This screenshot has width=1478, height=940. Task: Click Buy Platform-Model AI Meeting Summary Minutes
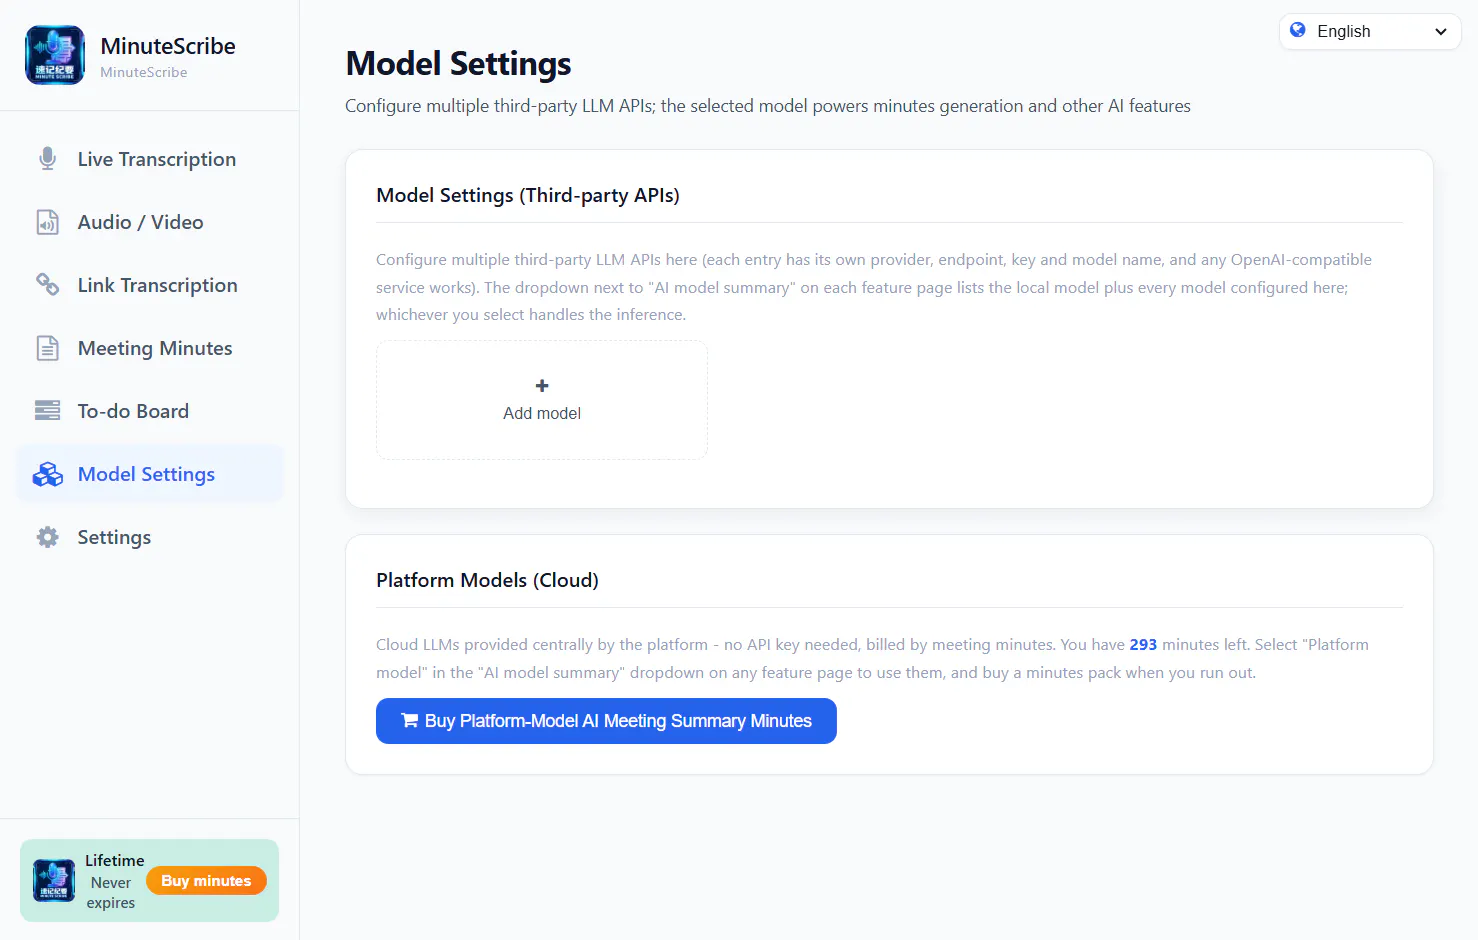click(x=606, y=721)
